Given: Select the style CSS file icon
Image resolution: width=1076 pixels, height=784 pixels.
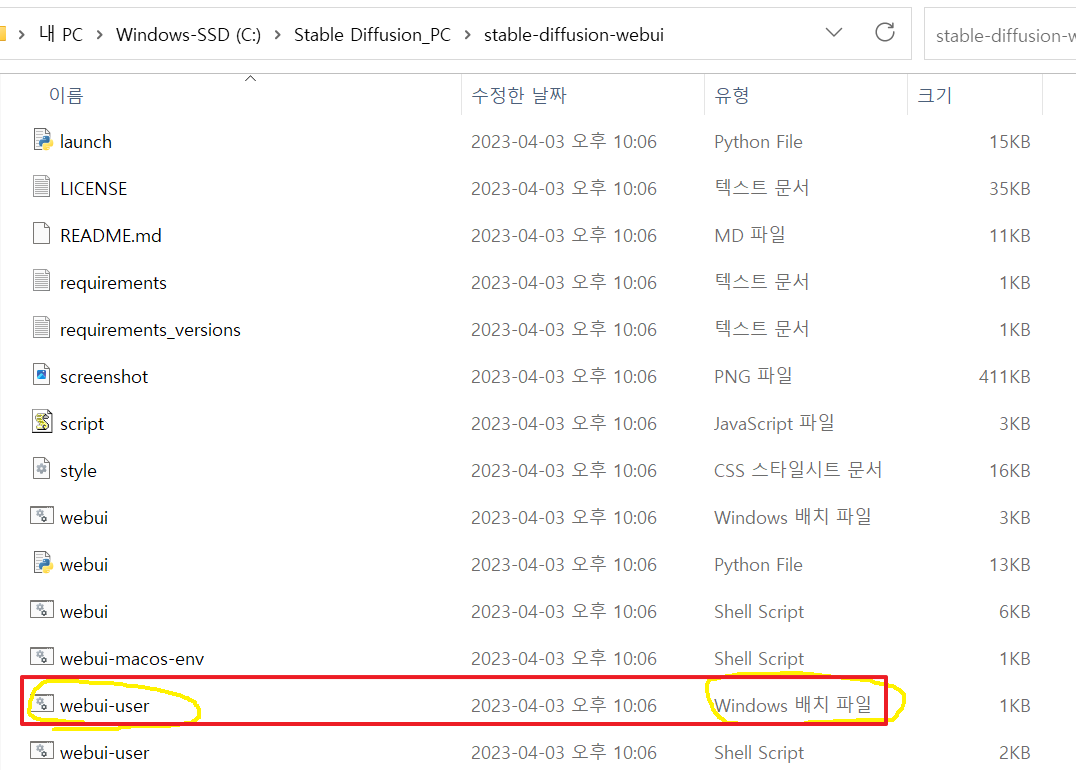Looking at the screenshot, I should pyautogui.click(x=42, y=469).
